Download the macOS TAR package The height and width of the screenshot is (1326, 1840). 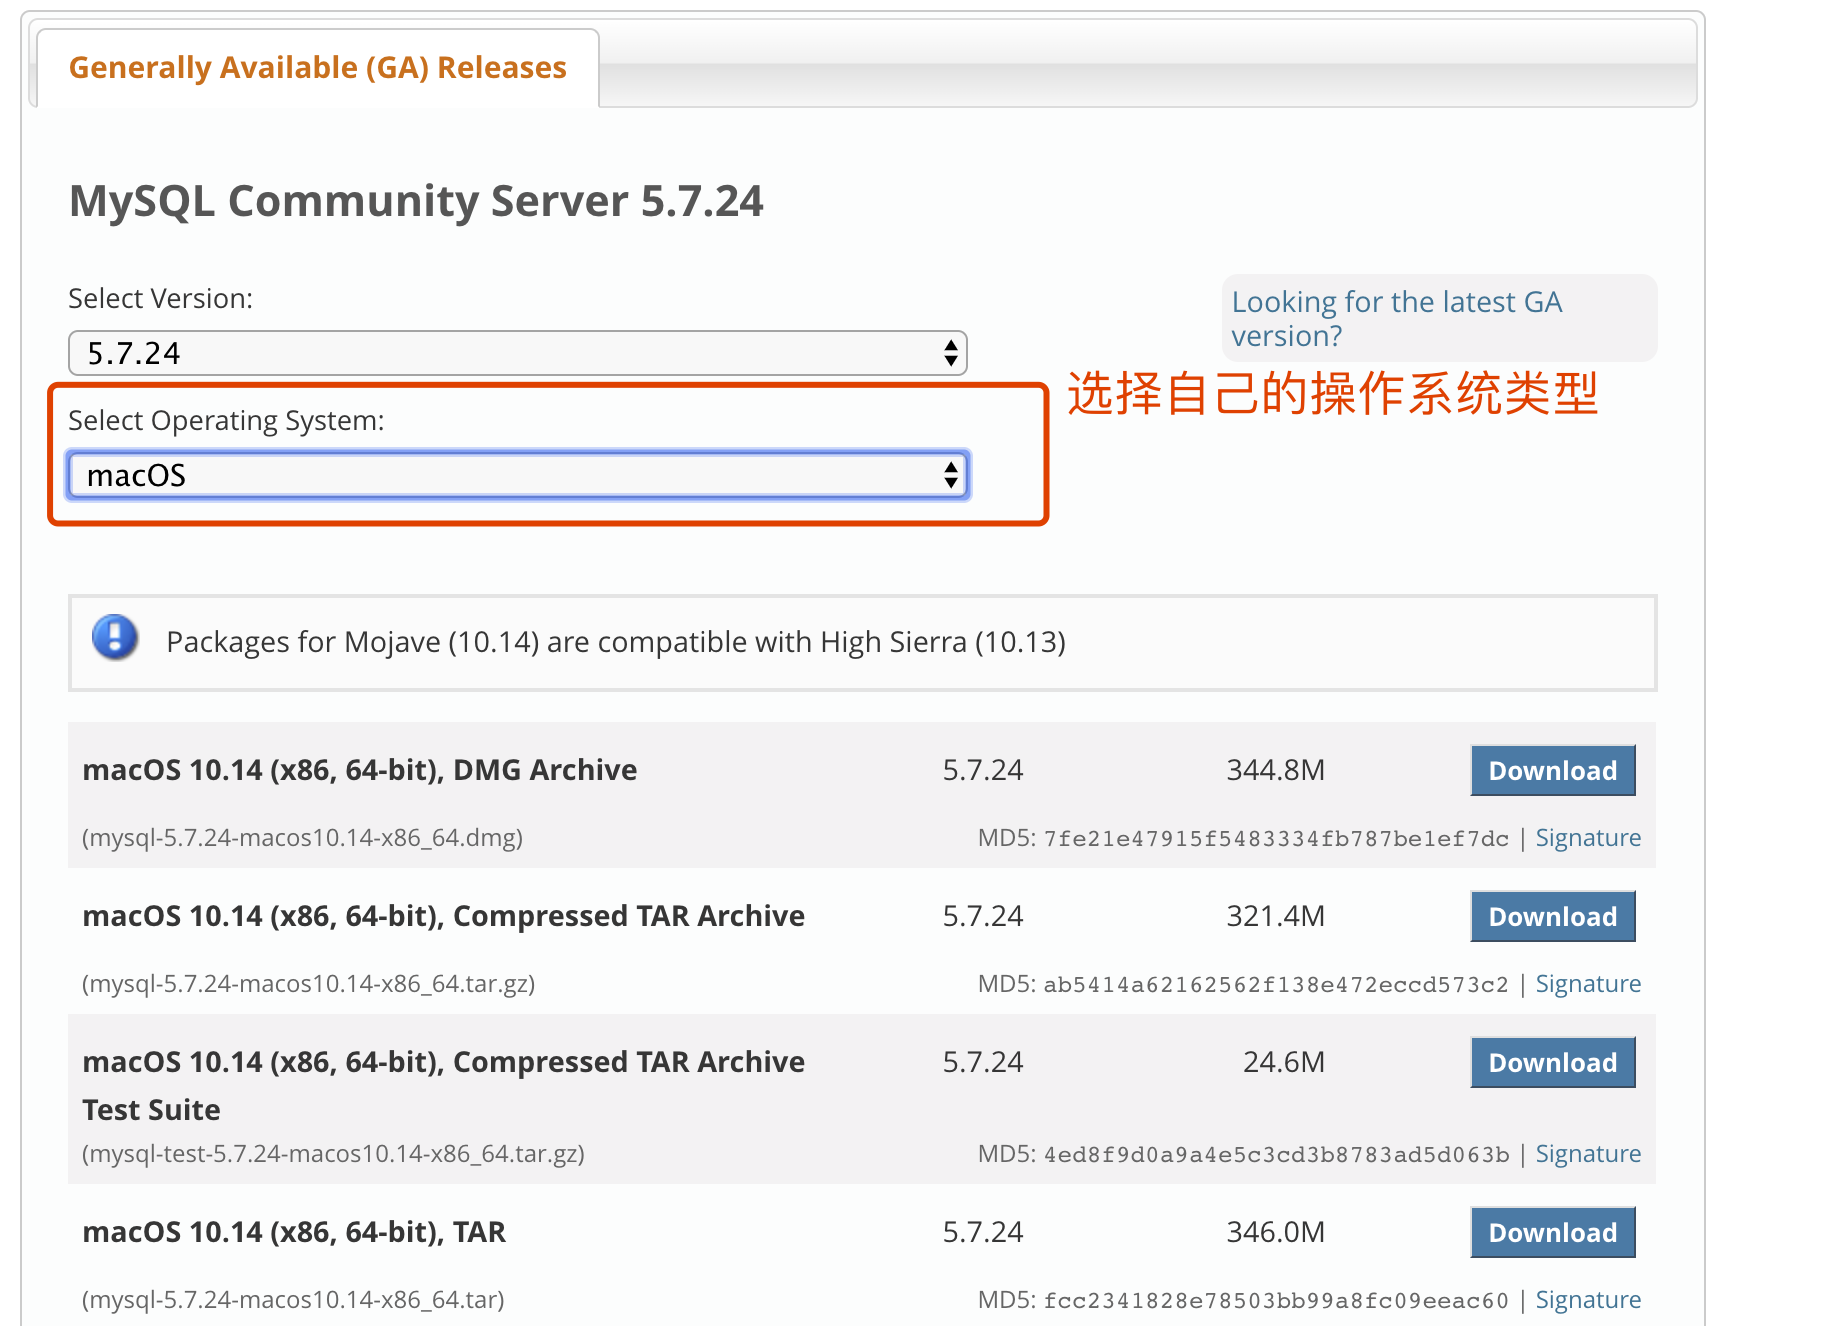(1552, 1232)
